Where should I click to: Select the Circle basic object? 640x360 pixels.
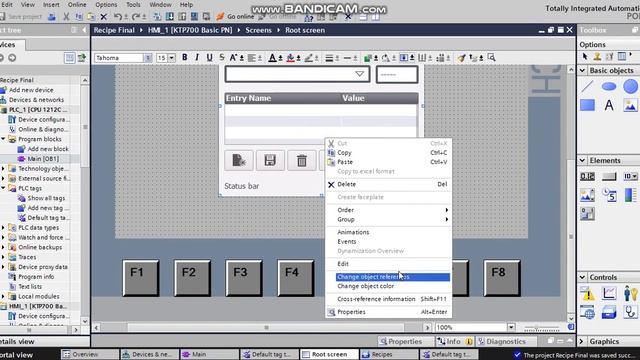click(630, 86)
